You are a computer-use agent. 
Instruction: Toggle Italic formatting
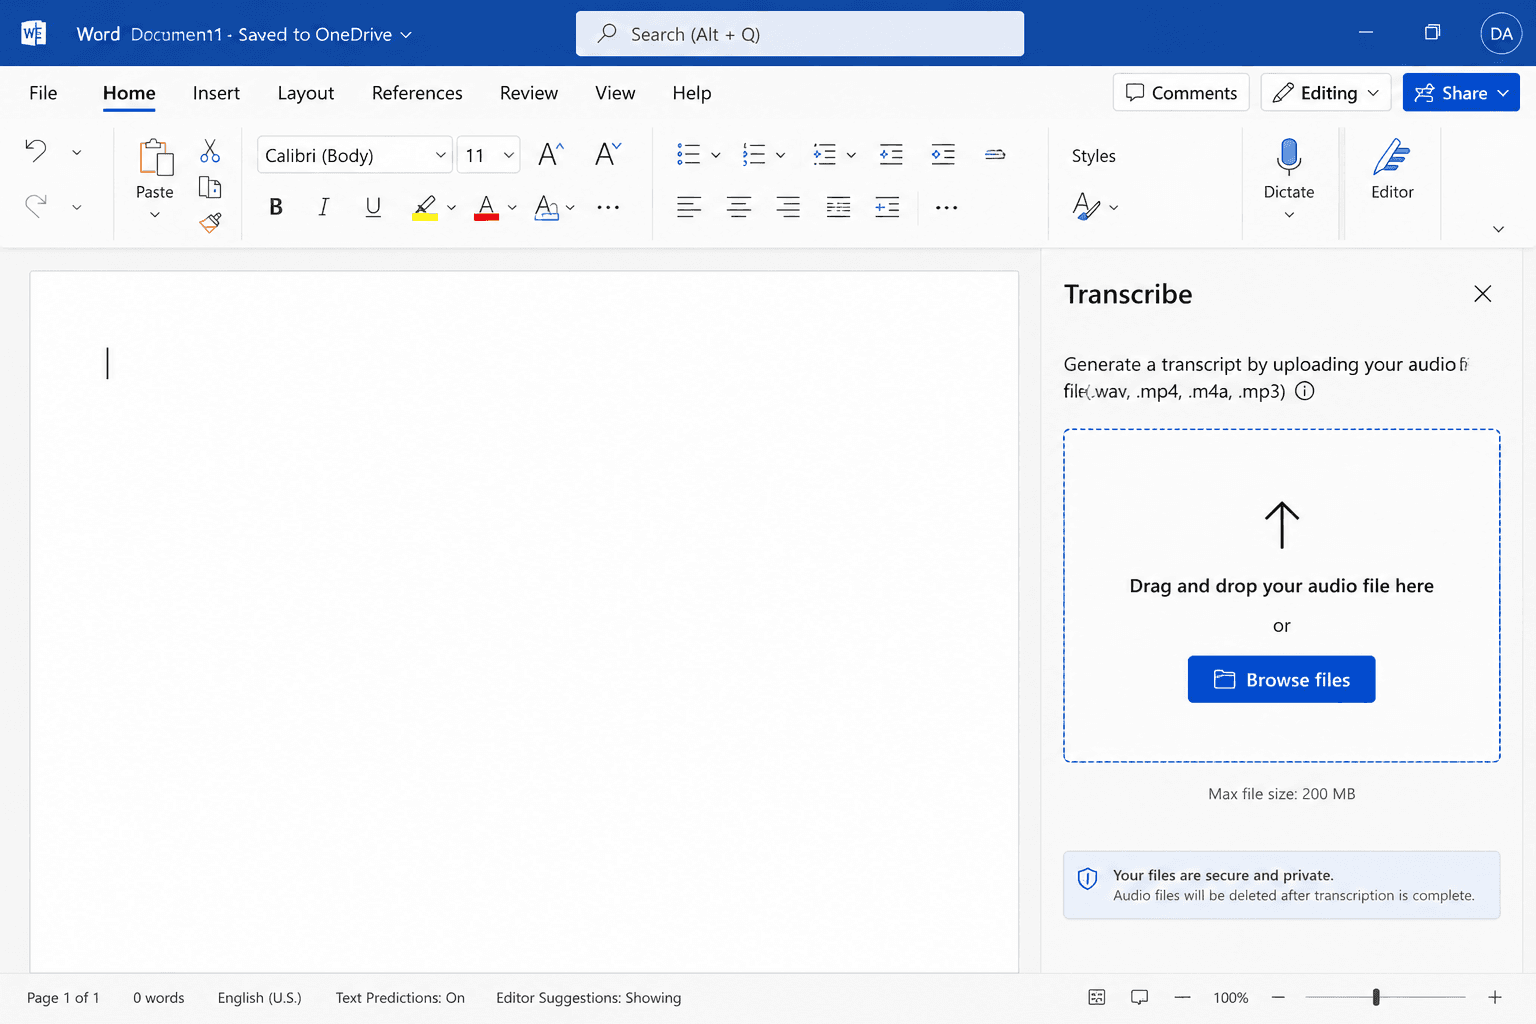323,207
